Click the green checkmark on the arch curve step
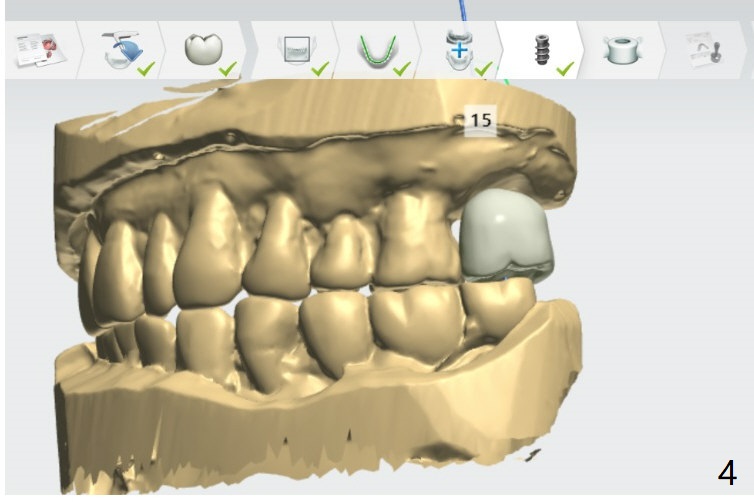754x502 pixels. pos(402,69)
